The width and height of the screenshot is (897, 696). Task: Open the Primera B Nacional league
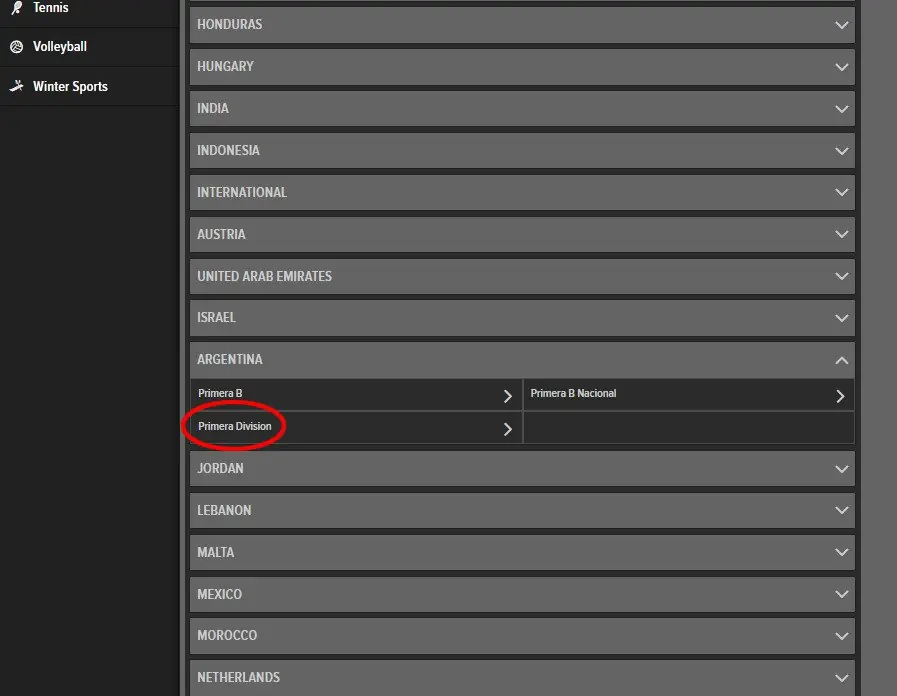[689, 395]
